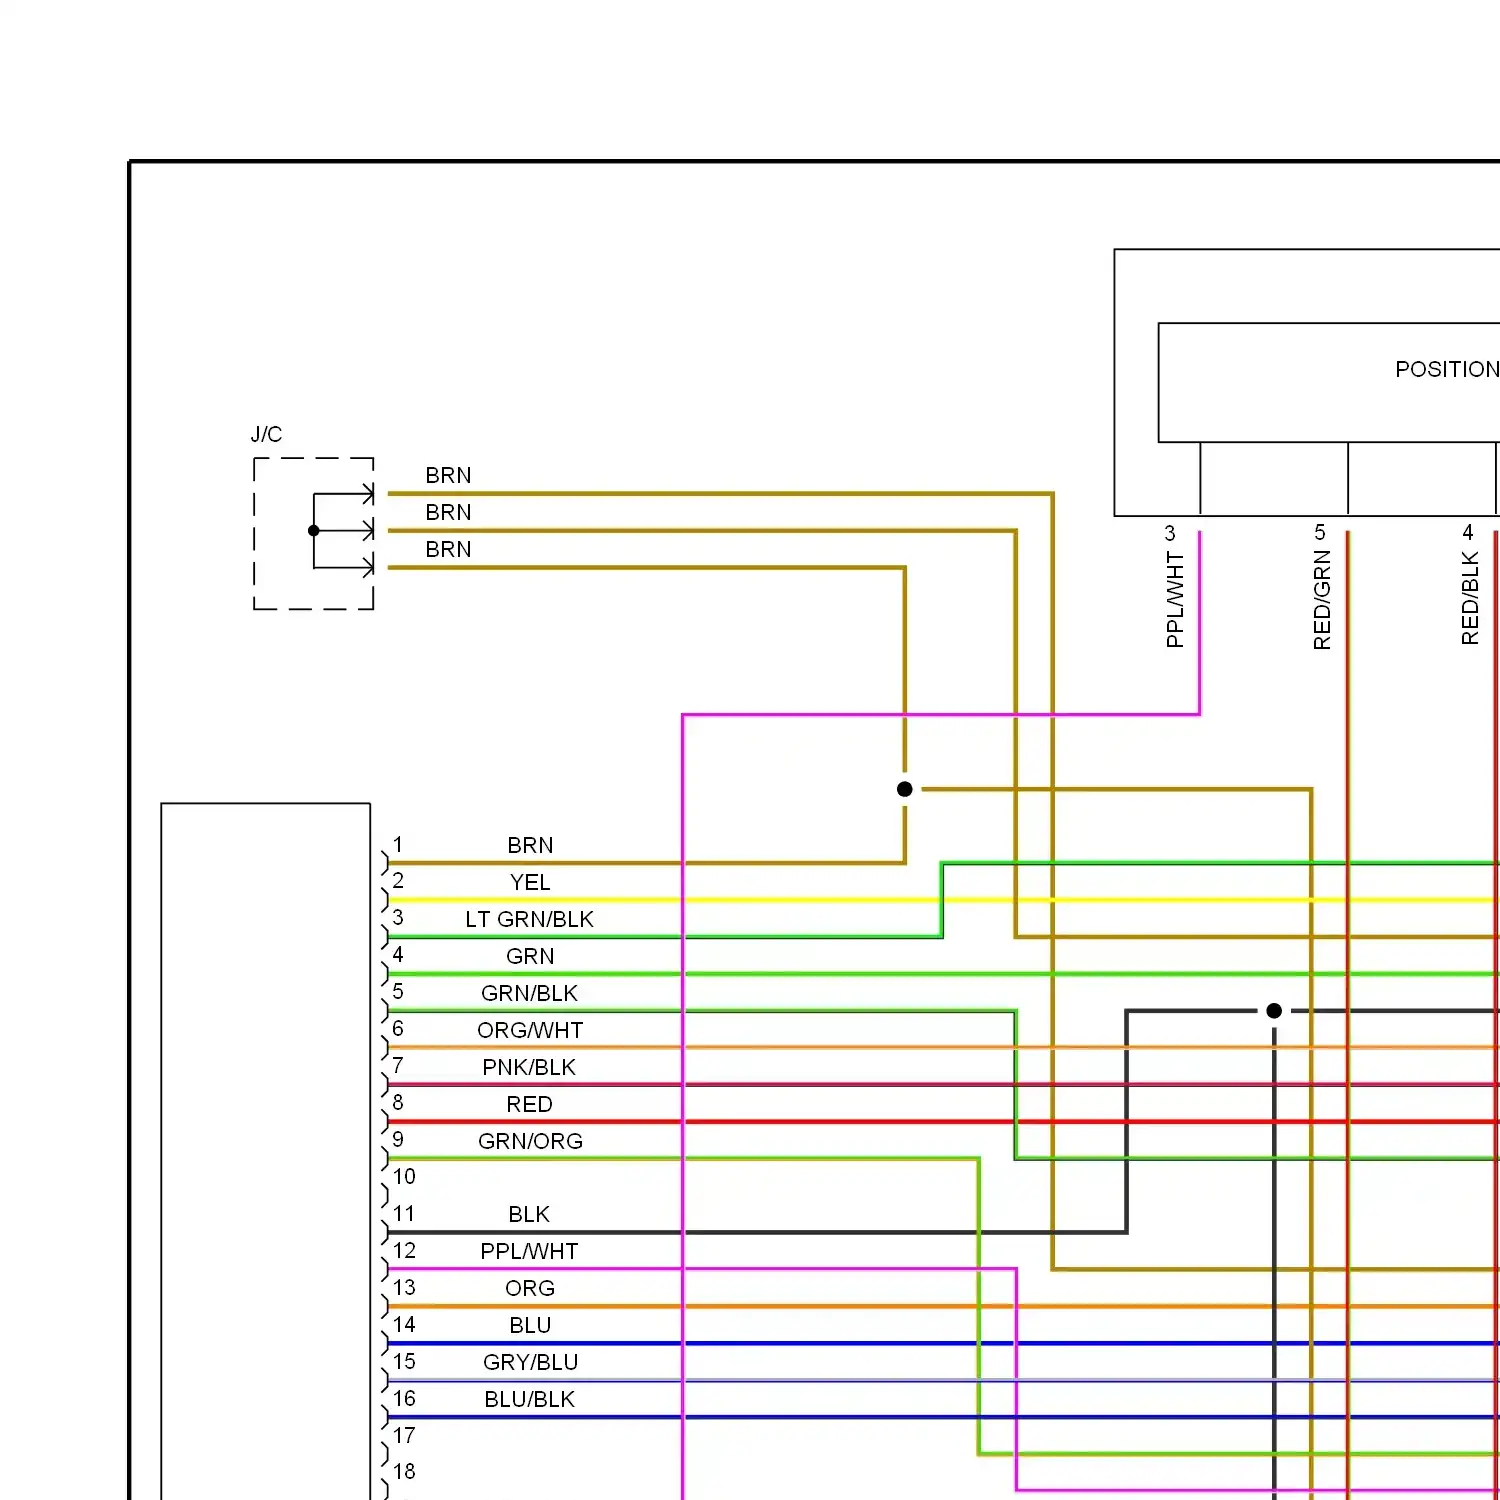Screen dimensions: 1500x1500
Task: Select the POSITION component label
Action: point(1447,369)
